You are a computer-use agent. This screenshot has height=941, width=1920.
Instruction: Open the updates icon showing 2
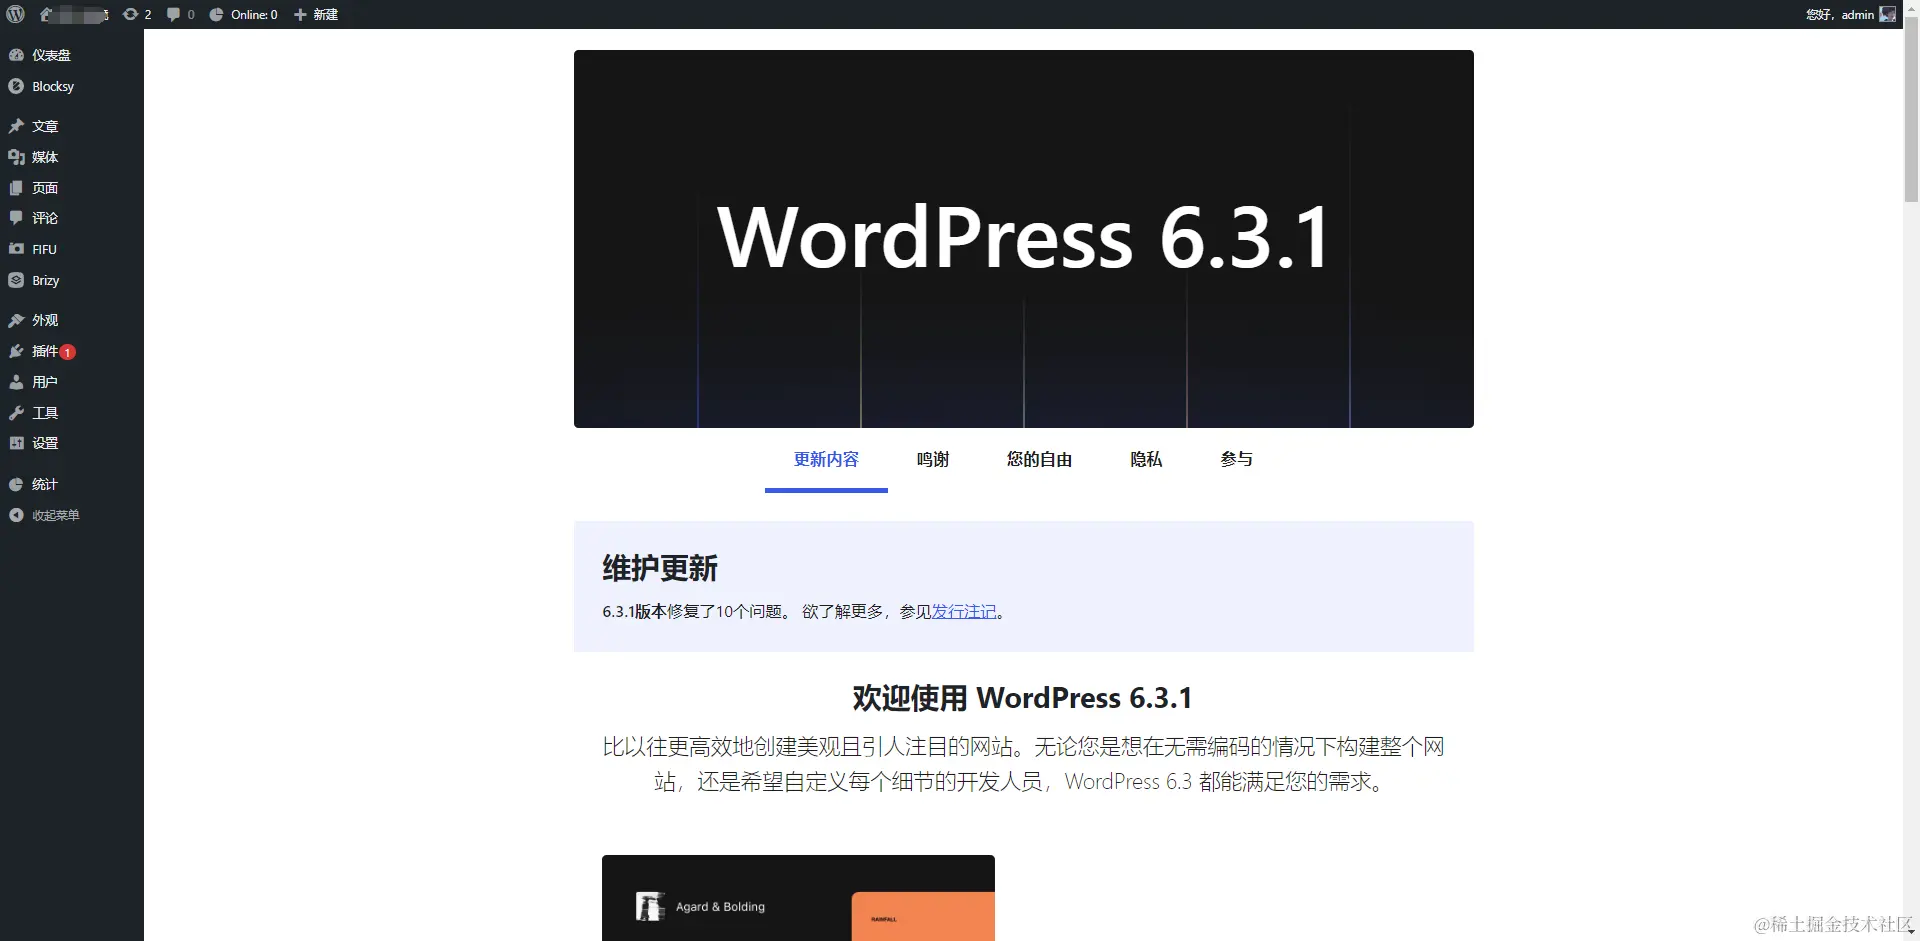[137, 14]
